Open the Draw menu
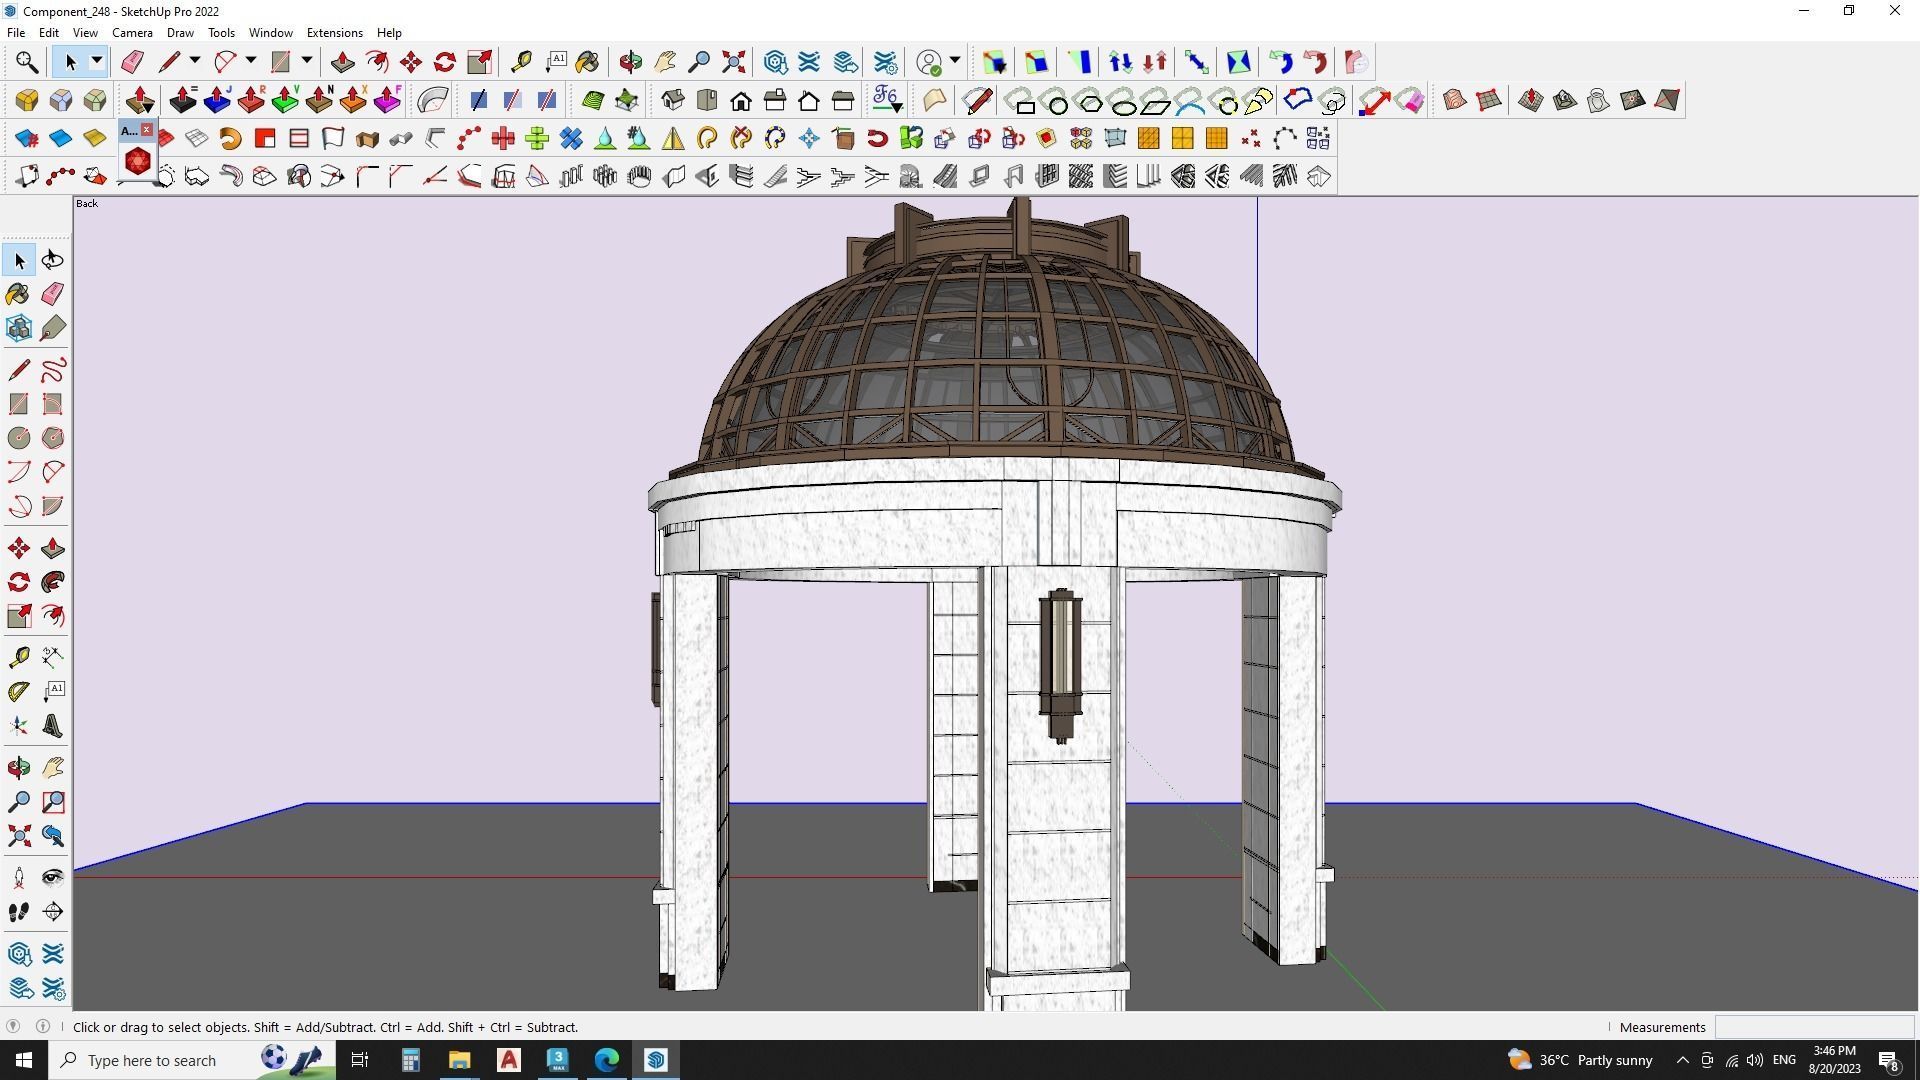The width and height of the screenshot is (1920, 1080). (x=180, y=33)
